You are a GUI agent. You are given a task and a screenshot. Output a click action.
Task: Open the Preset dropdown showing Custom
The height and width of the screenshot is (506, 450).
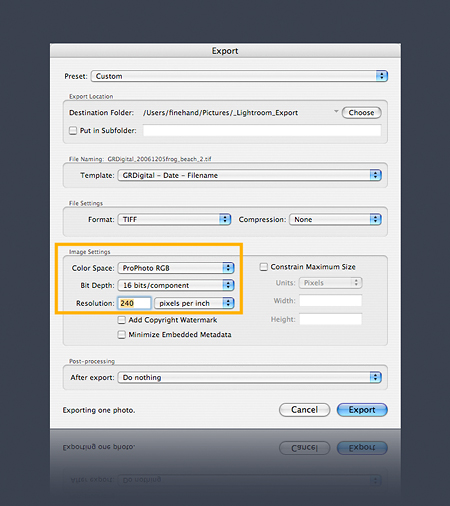(239, 76)
